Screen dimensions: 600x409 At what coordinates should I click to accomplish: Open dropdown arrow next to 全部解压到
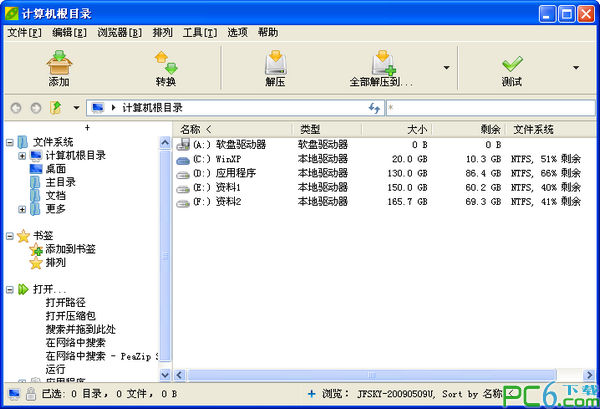click(x=446, y=68)
